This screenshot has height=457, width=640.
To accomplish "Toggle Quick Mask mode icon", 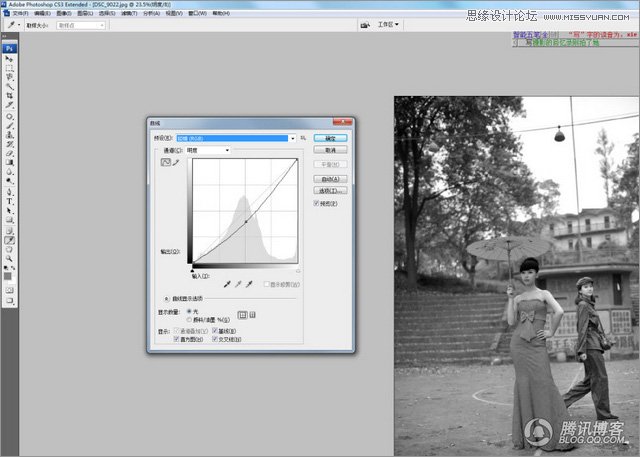I will (9, 290).
